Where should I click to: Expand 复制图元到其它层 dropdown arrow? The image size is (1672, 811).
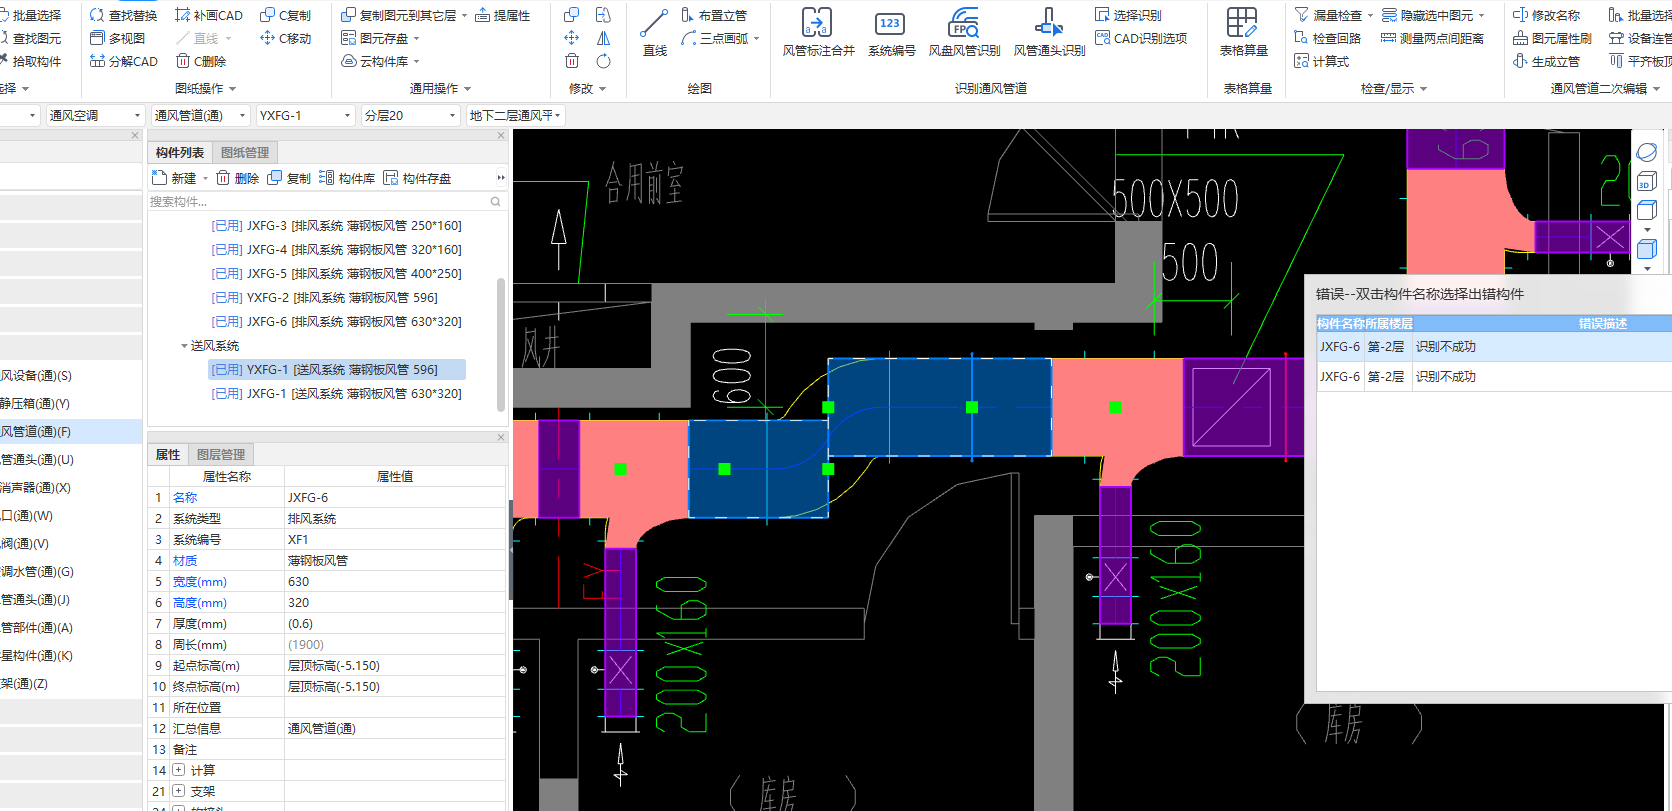464,16
